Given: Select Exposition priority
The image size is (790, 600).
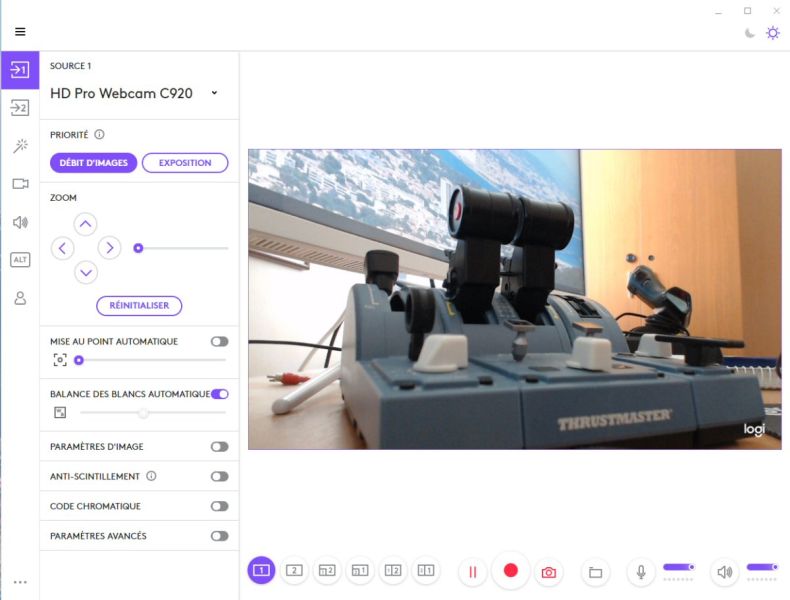Looking at the screenshot, I should click(185, 163).
